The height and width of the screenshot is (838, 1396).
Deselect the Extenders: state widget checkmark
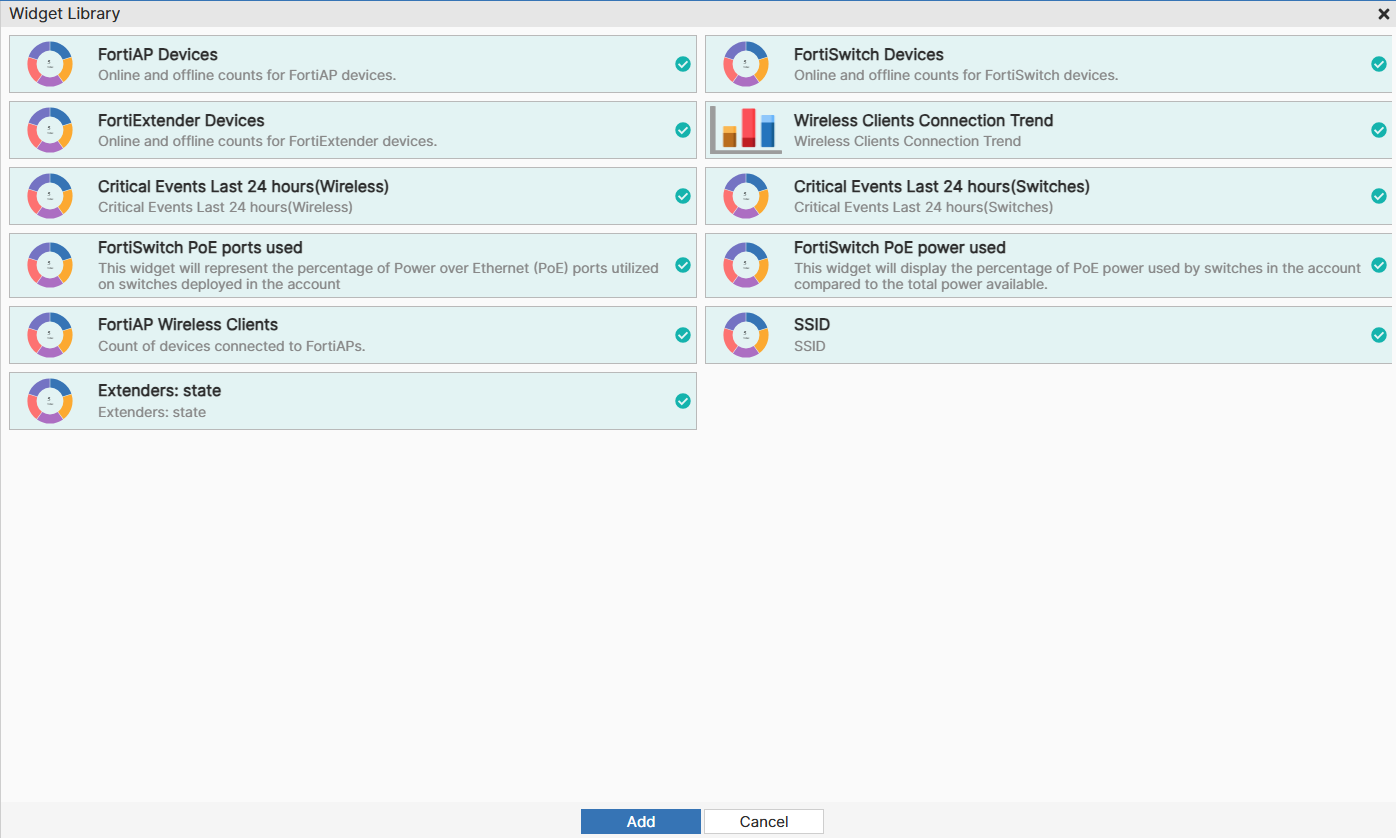pyautogui.click(x=683, y=401)
